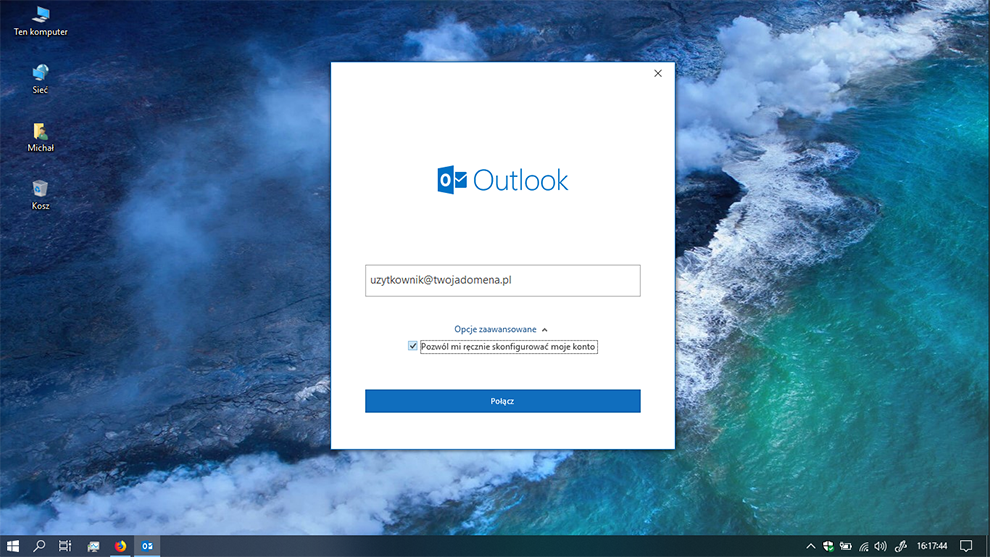990x557 pixels.
Task: Click the email address input field
Action: click(x=502, y=281)
